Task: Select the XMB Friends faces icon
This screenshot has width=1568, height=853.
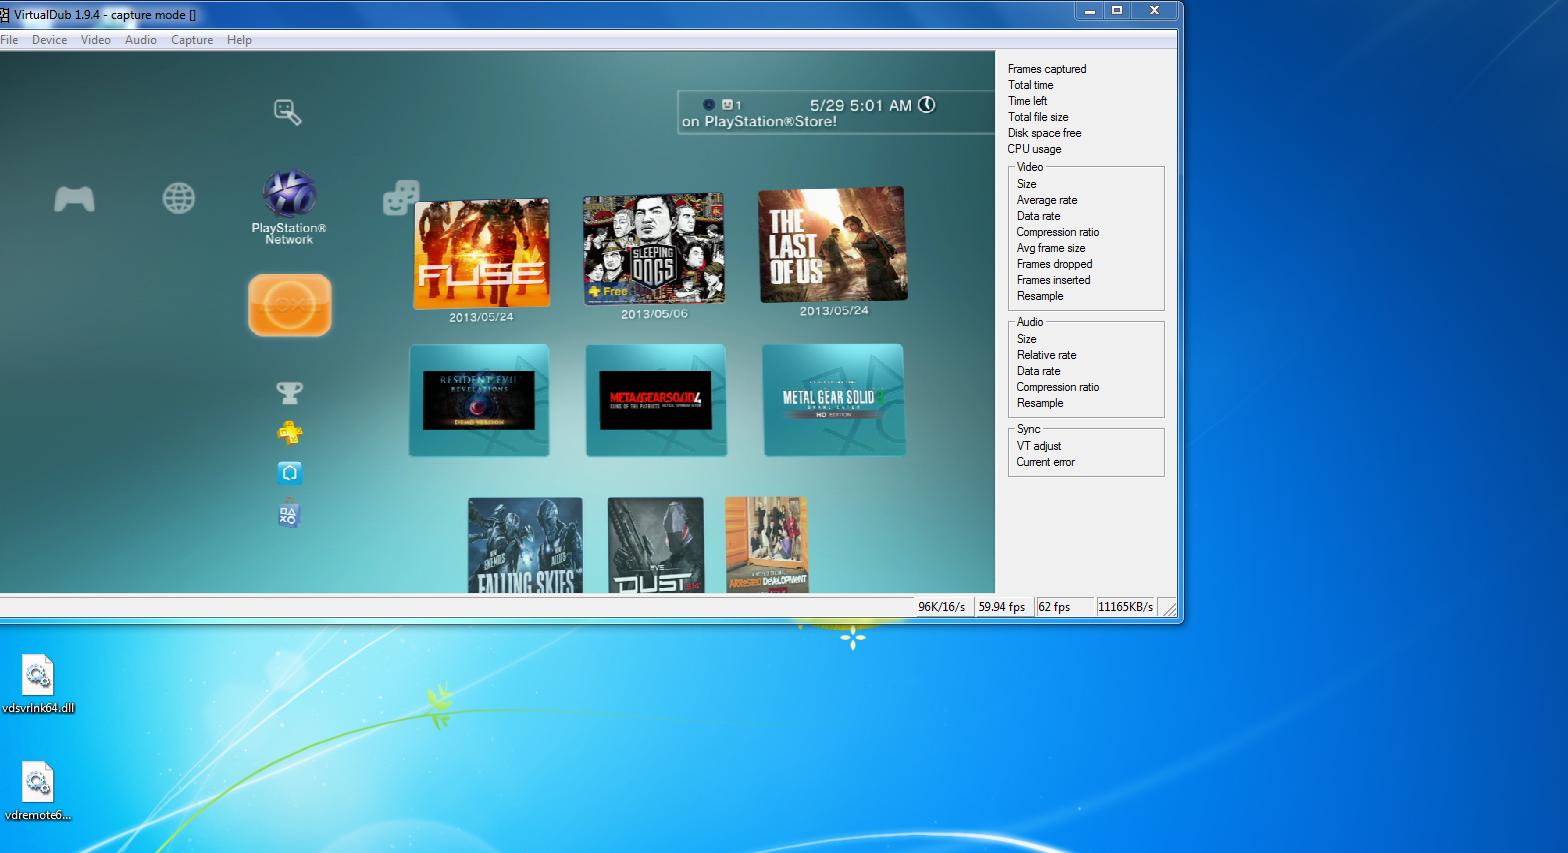Action: [x=401, y=198]
